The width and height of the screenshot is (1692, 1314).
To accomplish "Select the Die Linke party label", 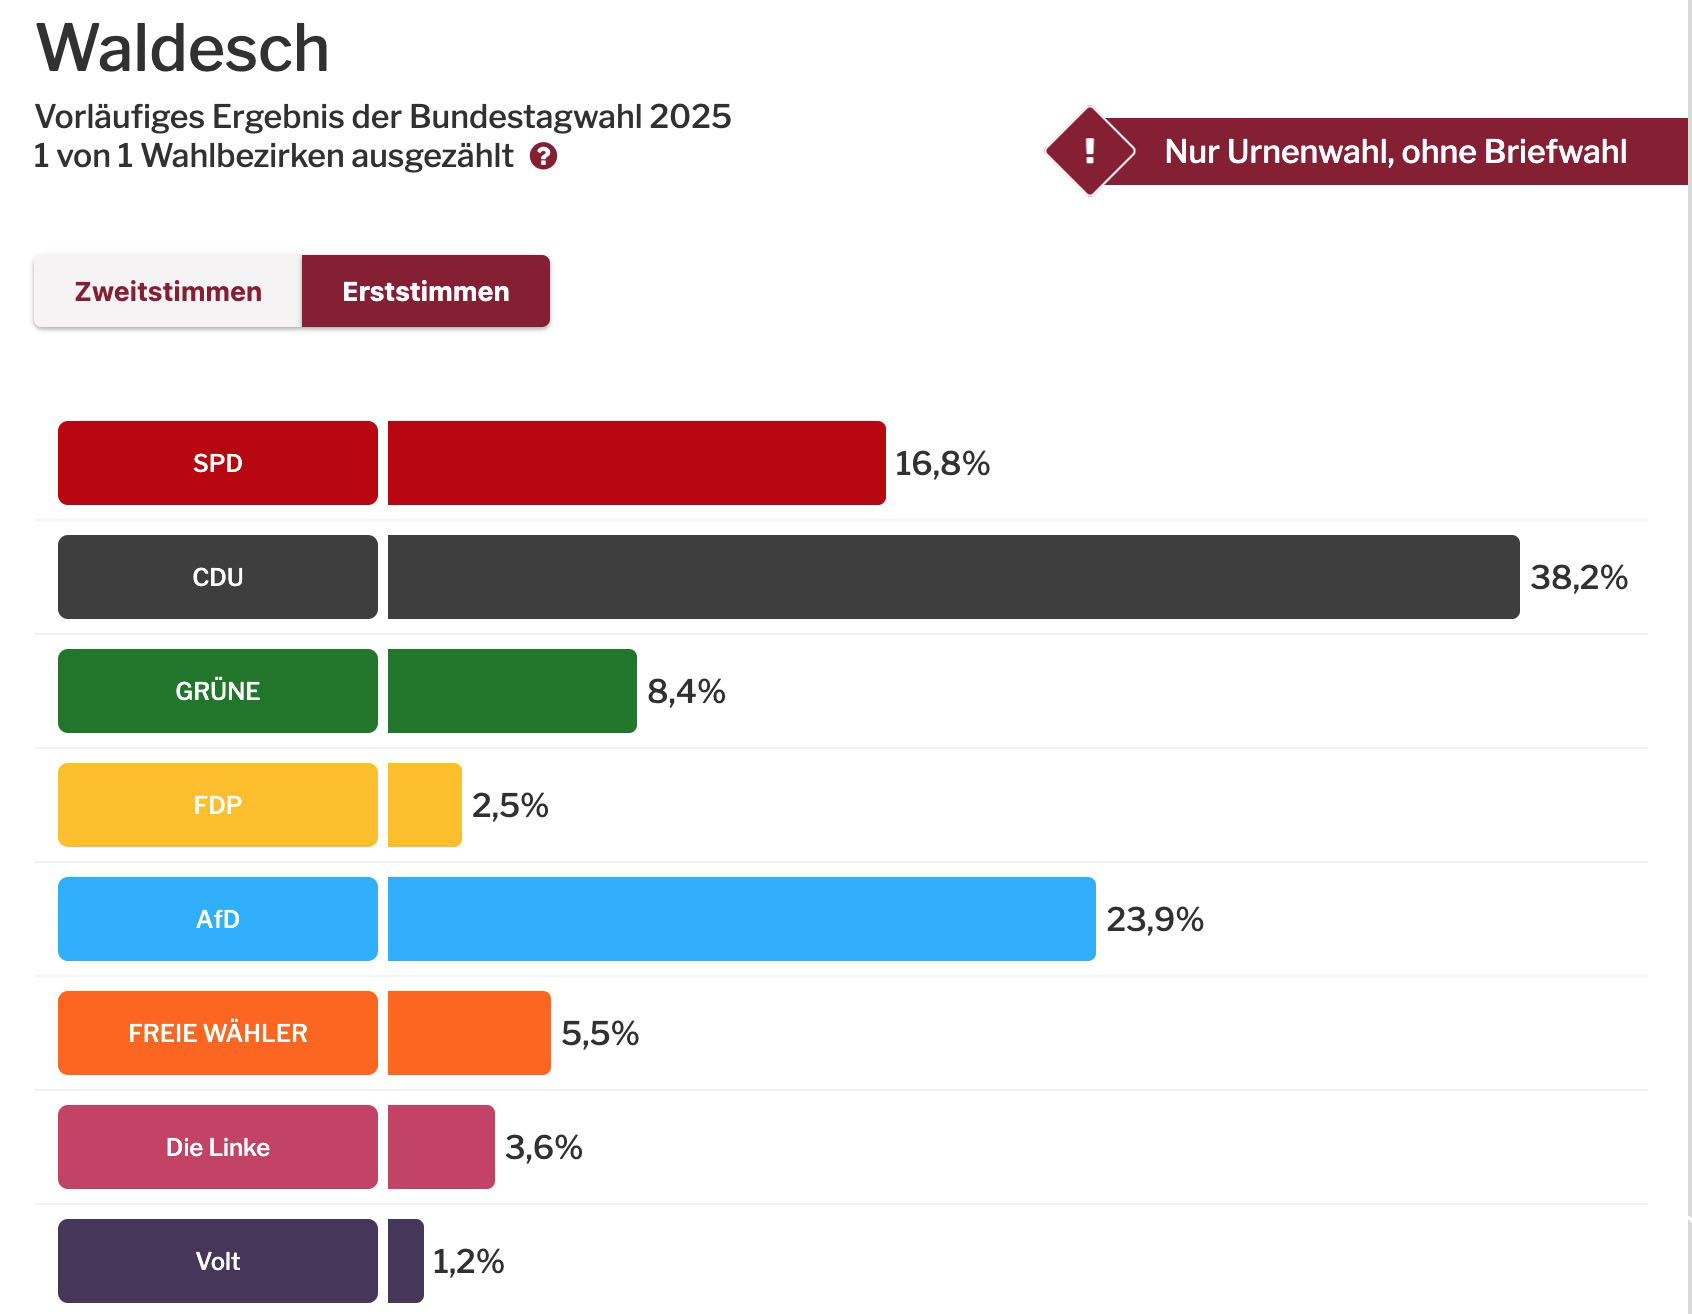I will point(217,1147).
